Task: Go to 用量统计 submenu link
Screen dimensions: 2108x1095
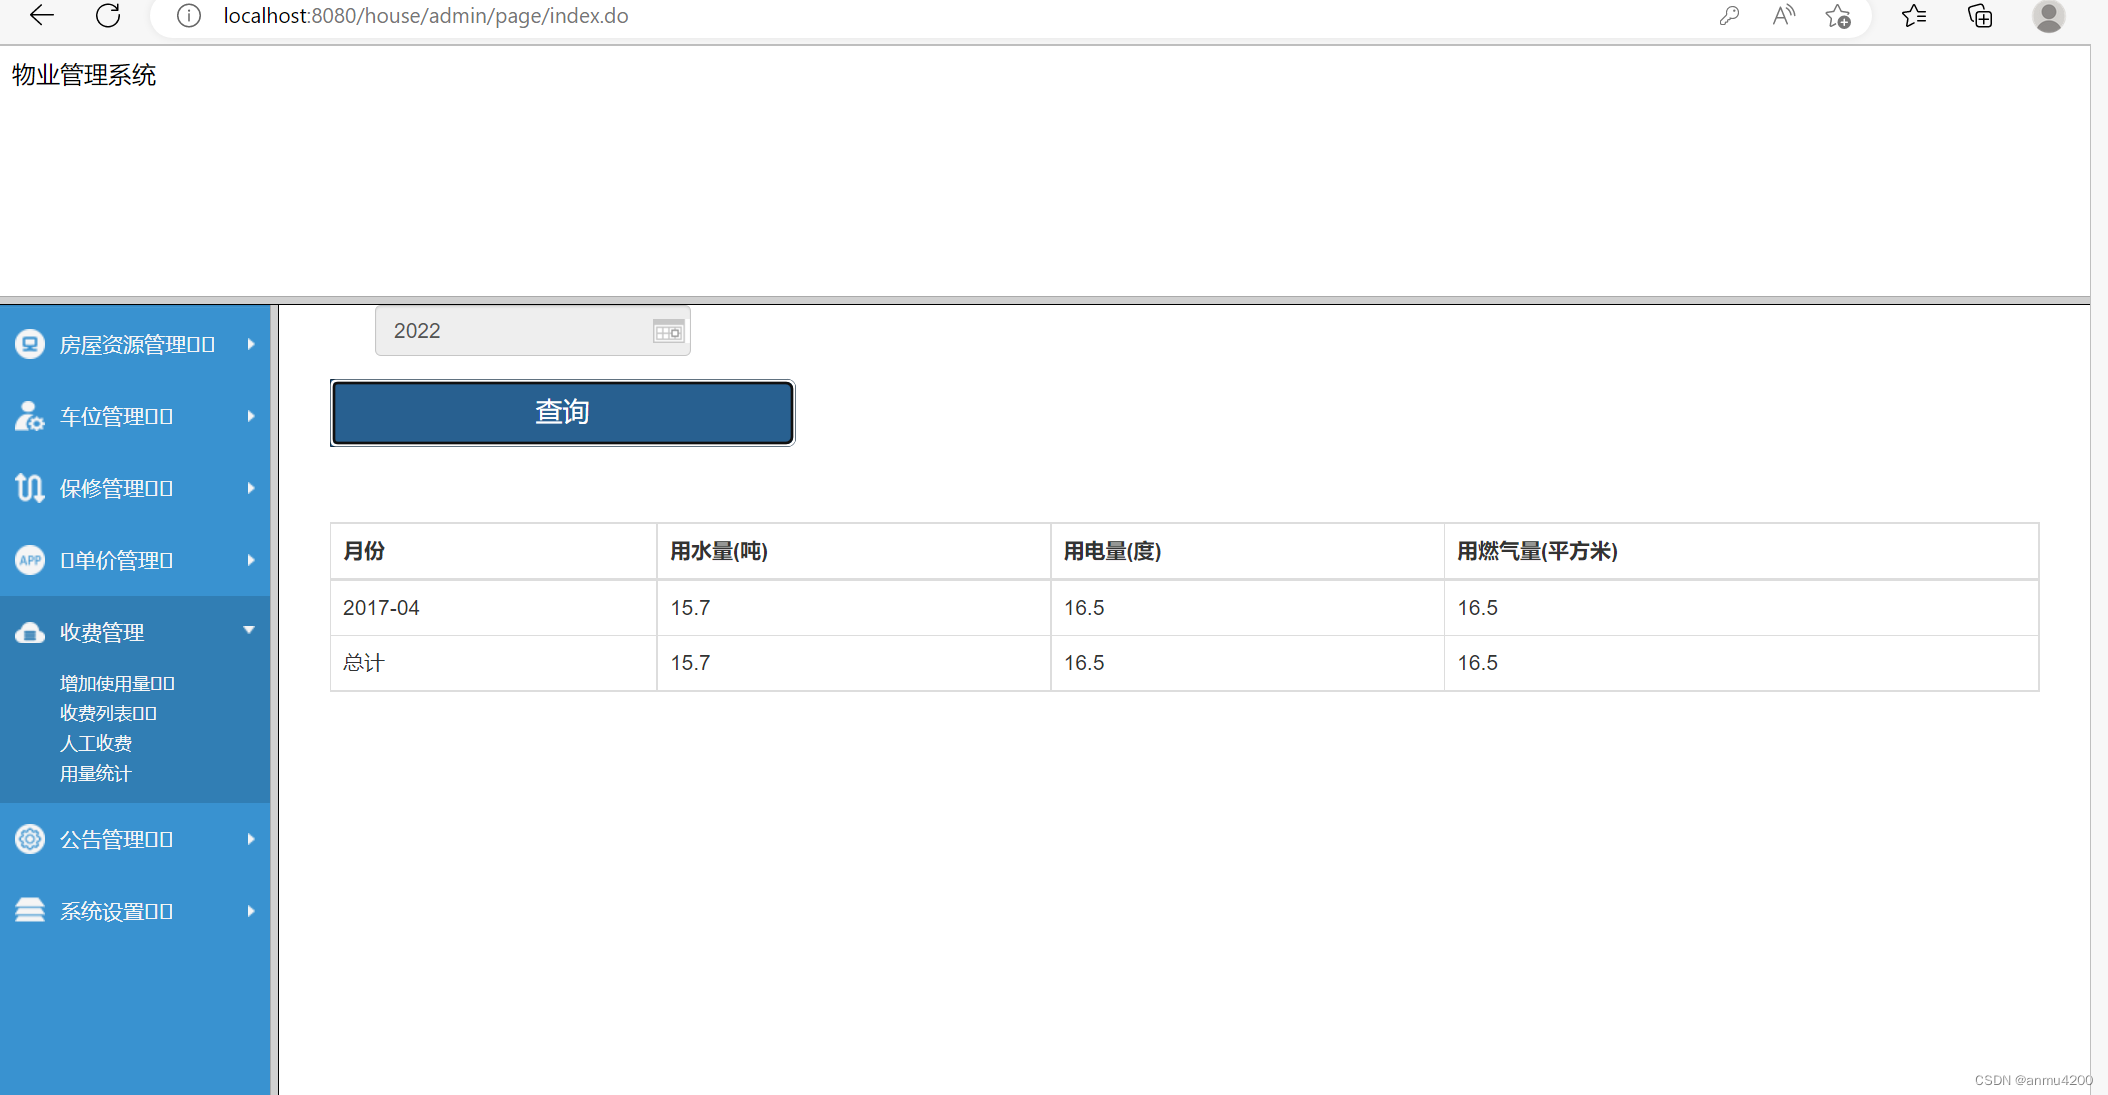Action: point(96,773)
